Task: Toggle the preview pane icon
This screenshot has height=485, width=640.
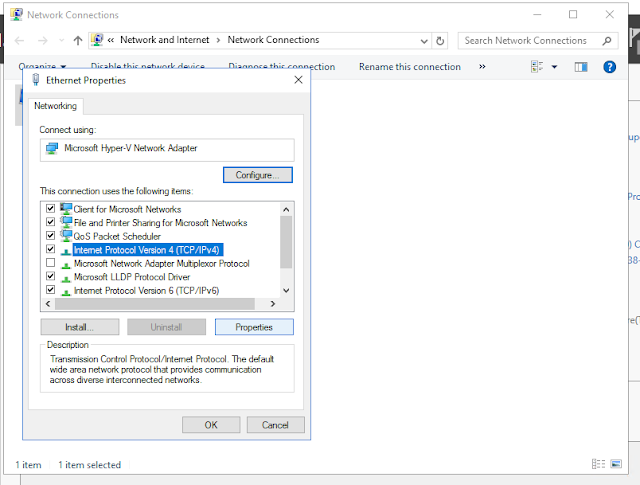Action: point(581,67)
